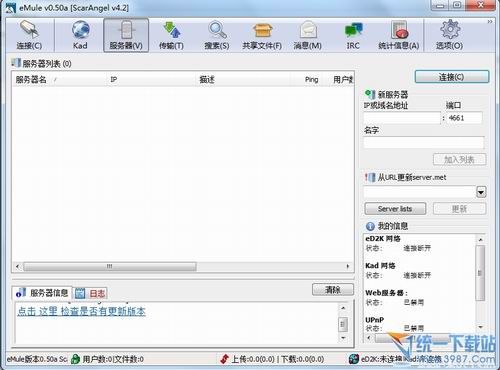Sort by Users (用户数) column header
This screenshot has width=500, height=370.
(342, 79)
